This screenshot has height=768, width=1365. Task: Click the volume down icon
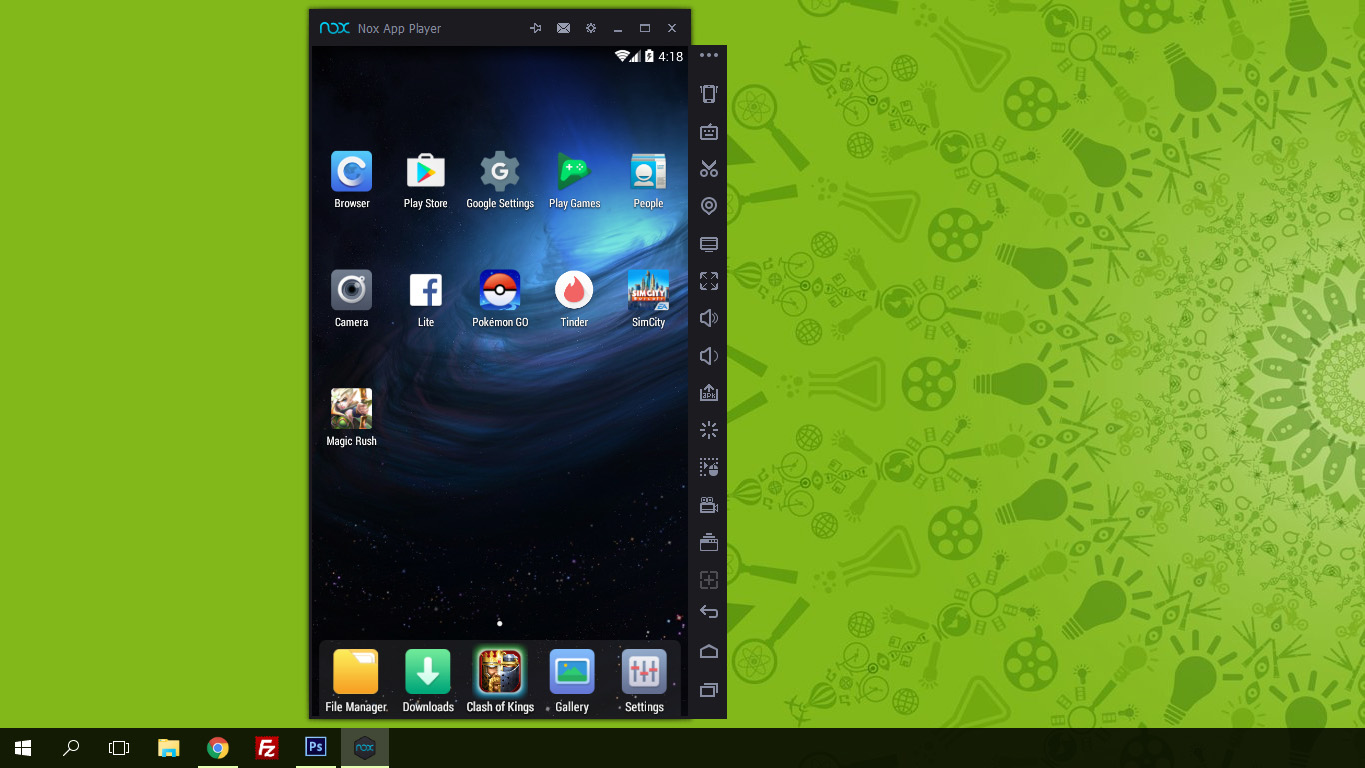[709, 356]
